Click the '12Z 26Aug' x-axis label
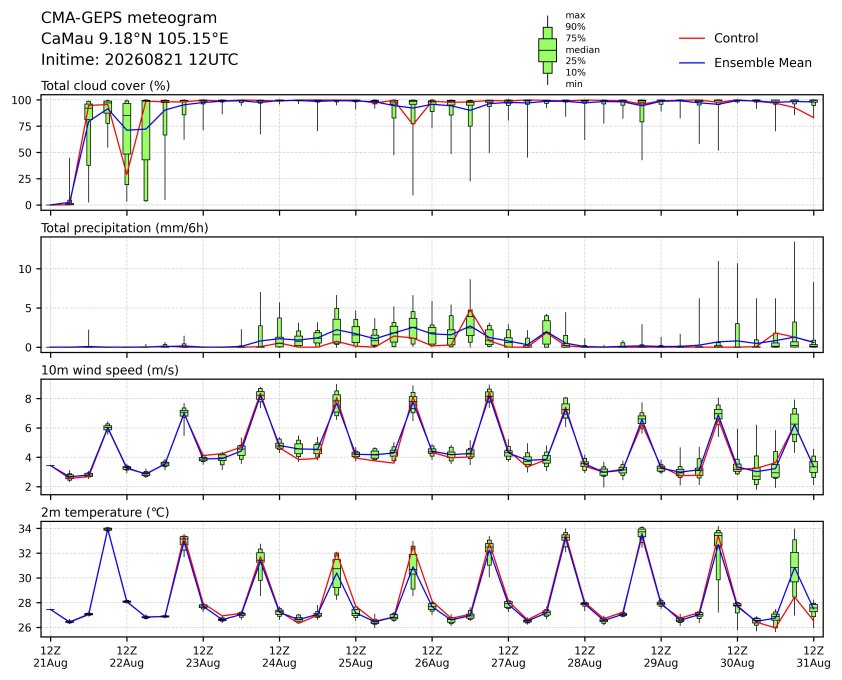Viewport: 842px width, 680px height. 432,657
